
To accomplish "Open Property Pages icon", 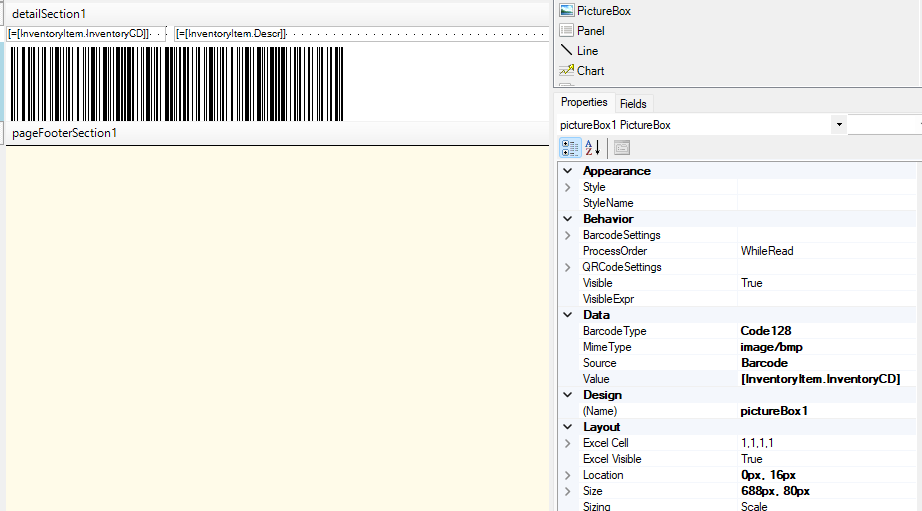I will pos(622,148).
